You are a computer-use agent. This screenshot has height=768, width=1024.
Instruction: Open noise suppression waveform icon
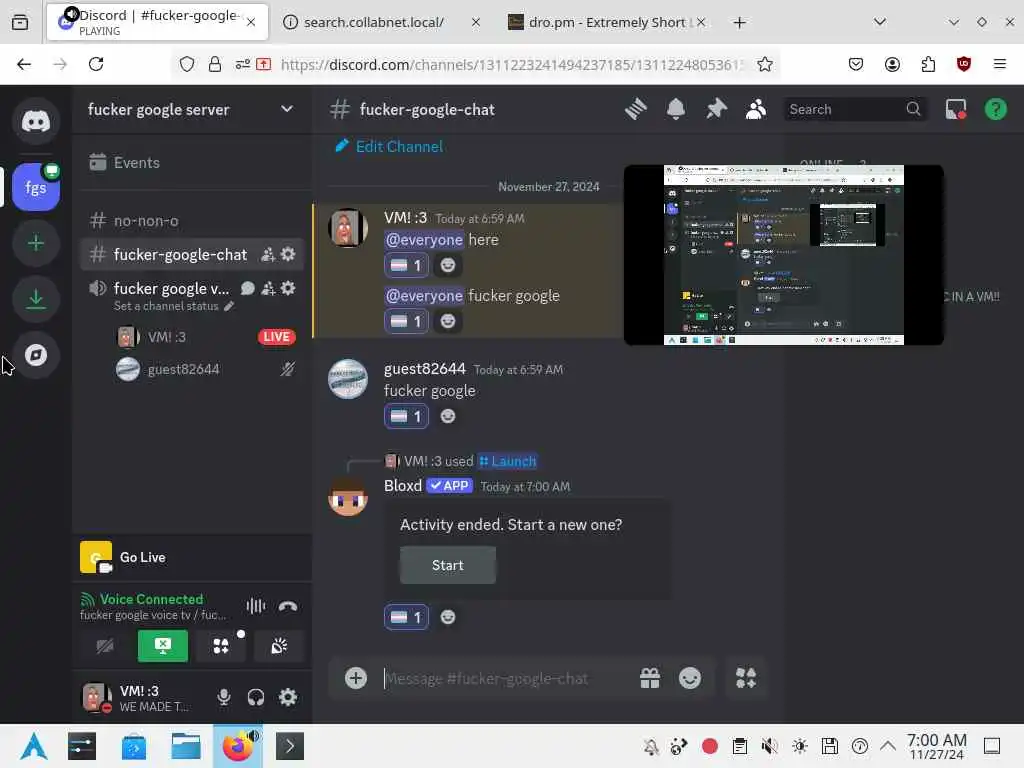pos(256,606)
